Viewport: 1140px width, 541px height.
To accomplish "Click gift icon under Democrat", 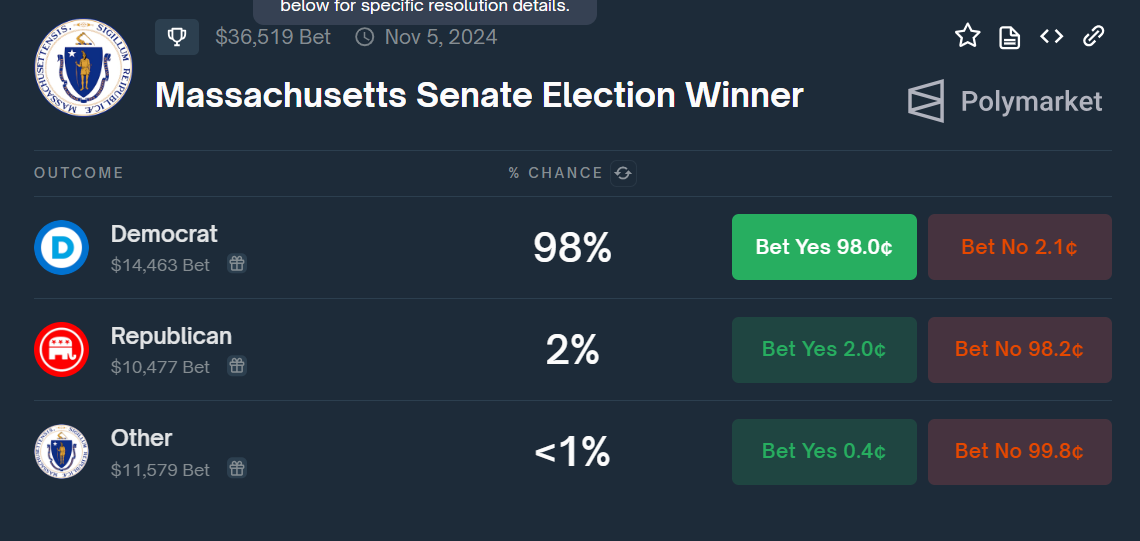I will [x=236, y=264].
